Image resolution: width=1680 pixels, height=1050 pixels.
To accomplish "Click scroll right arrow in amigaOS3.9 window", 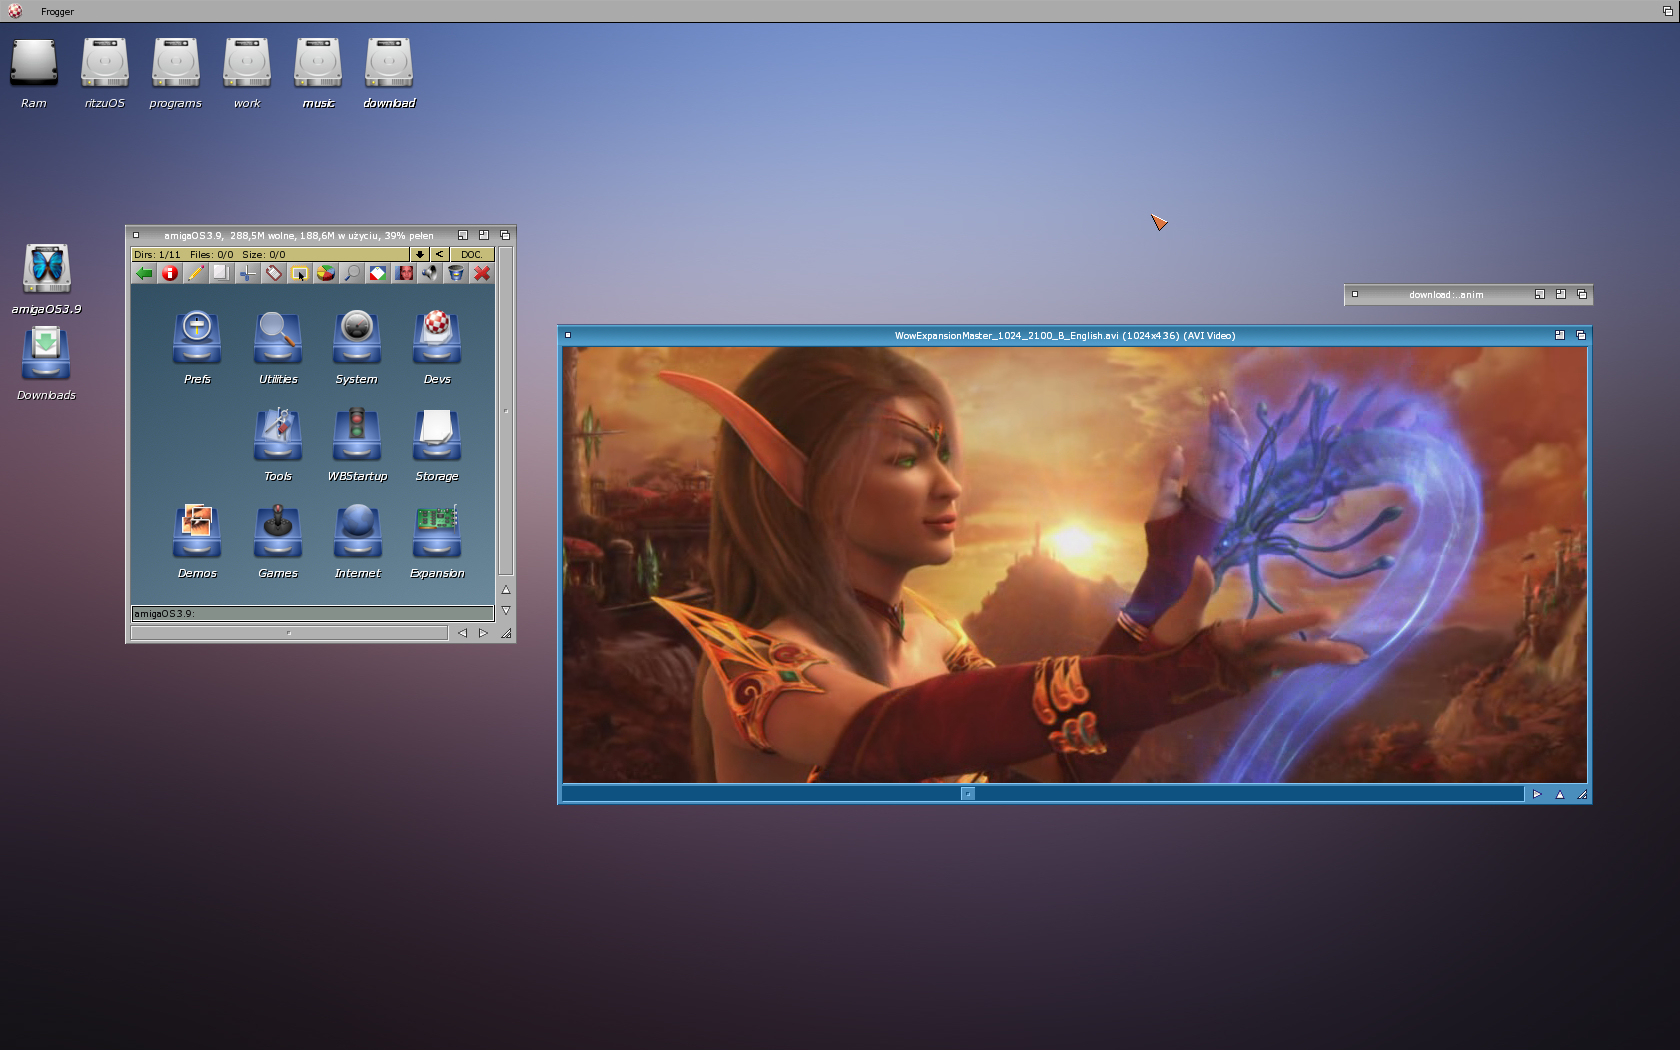I will point(483,633).
